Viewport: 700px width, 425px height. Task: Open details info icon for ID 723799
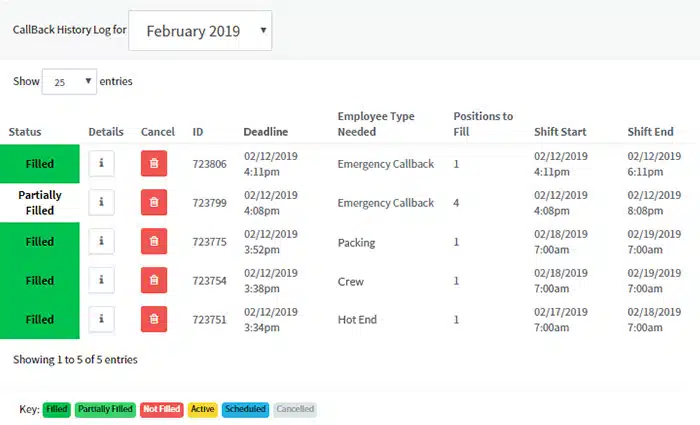[101, 202]
